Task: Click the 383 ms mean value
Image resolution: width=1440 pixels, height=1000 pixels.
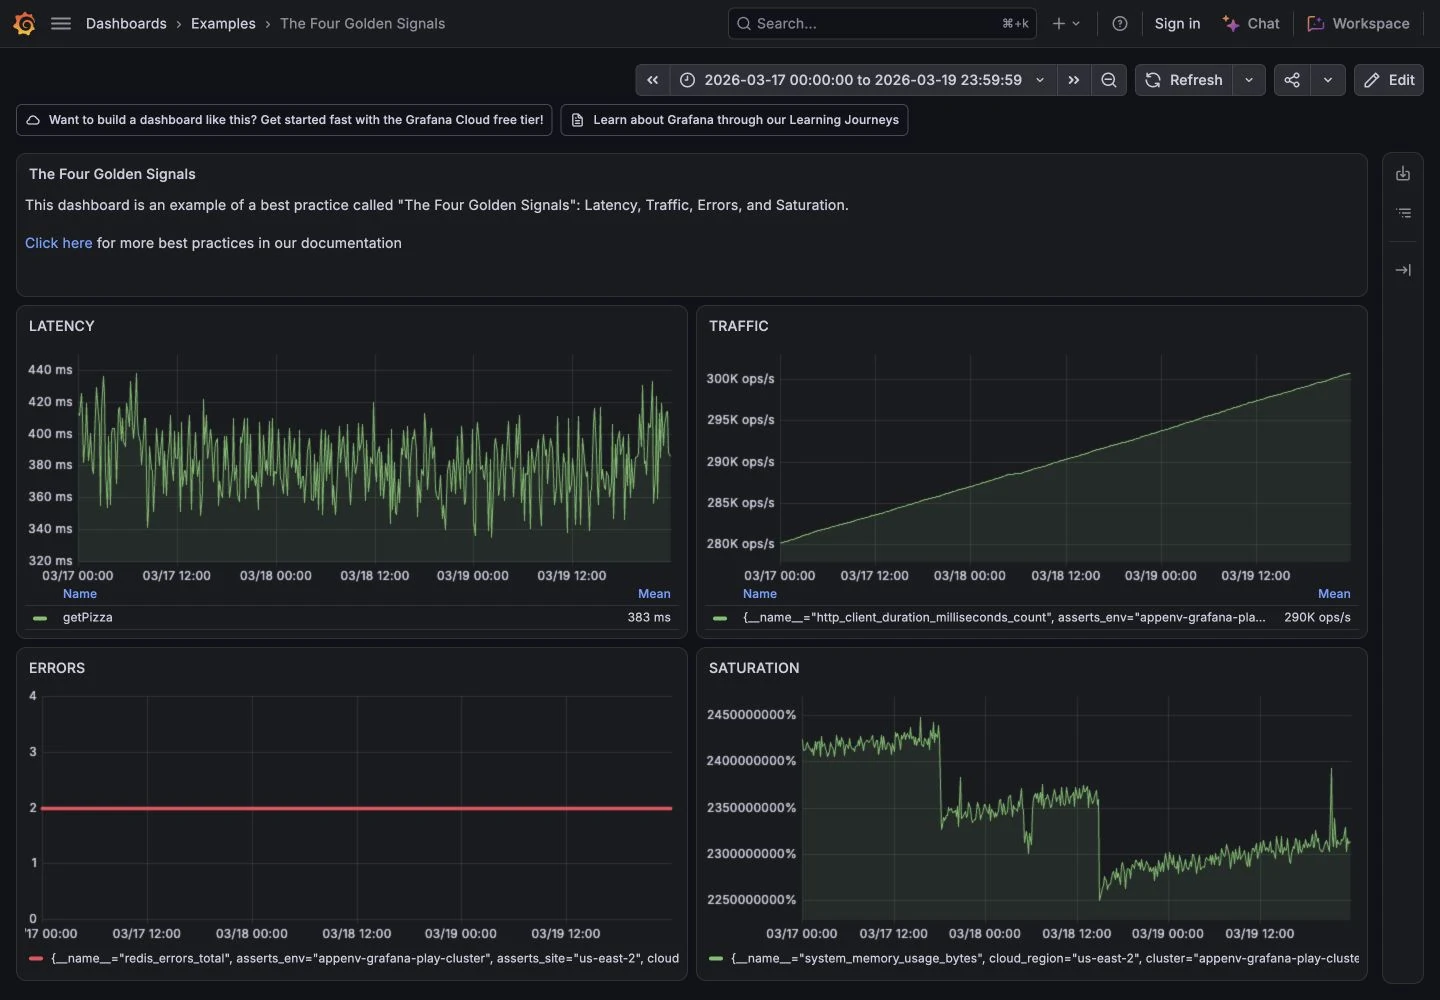Action: click(x=649, y=618)
